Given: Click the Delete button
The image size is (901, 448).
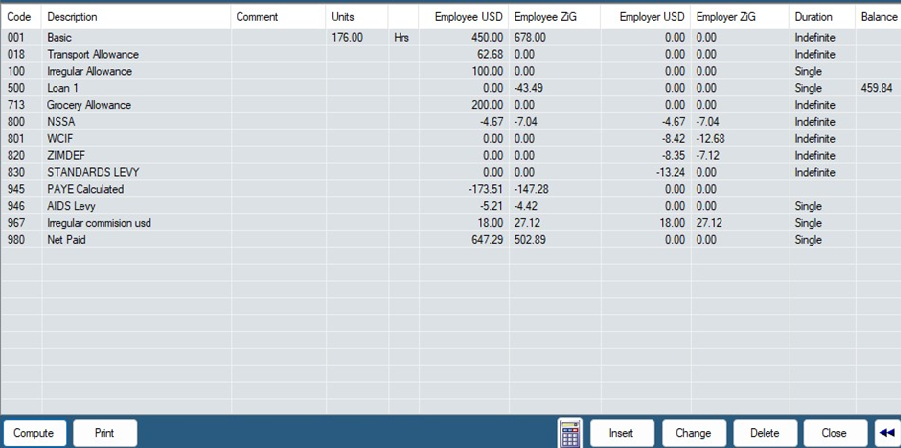Looking at the screenshot, I should tap(765, 433).
